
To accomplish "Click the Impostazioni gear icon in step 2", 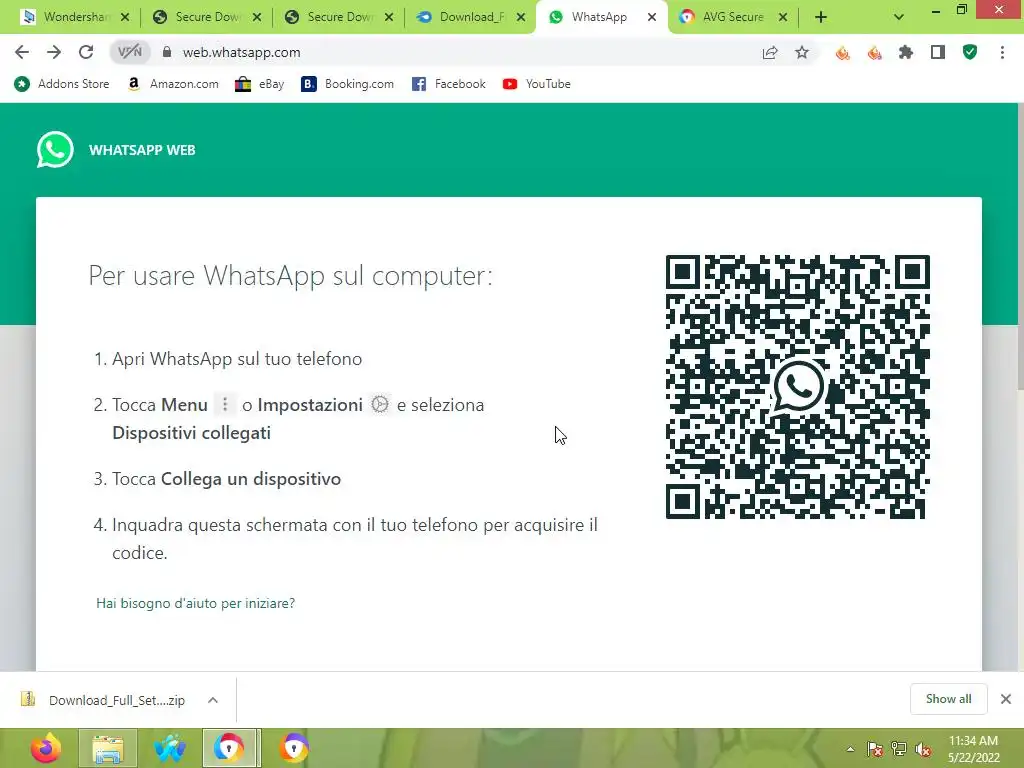I will (379, 404).
